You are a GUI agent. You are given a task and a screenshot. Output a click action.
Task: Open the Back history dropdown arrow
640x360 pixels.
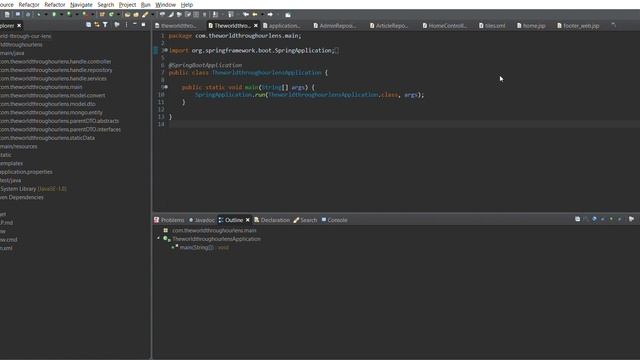point(262,14)
